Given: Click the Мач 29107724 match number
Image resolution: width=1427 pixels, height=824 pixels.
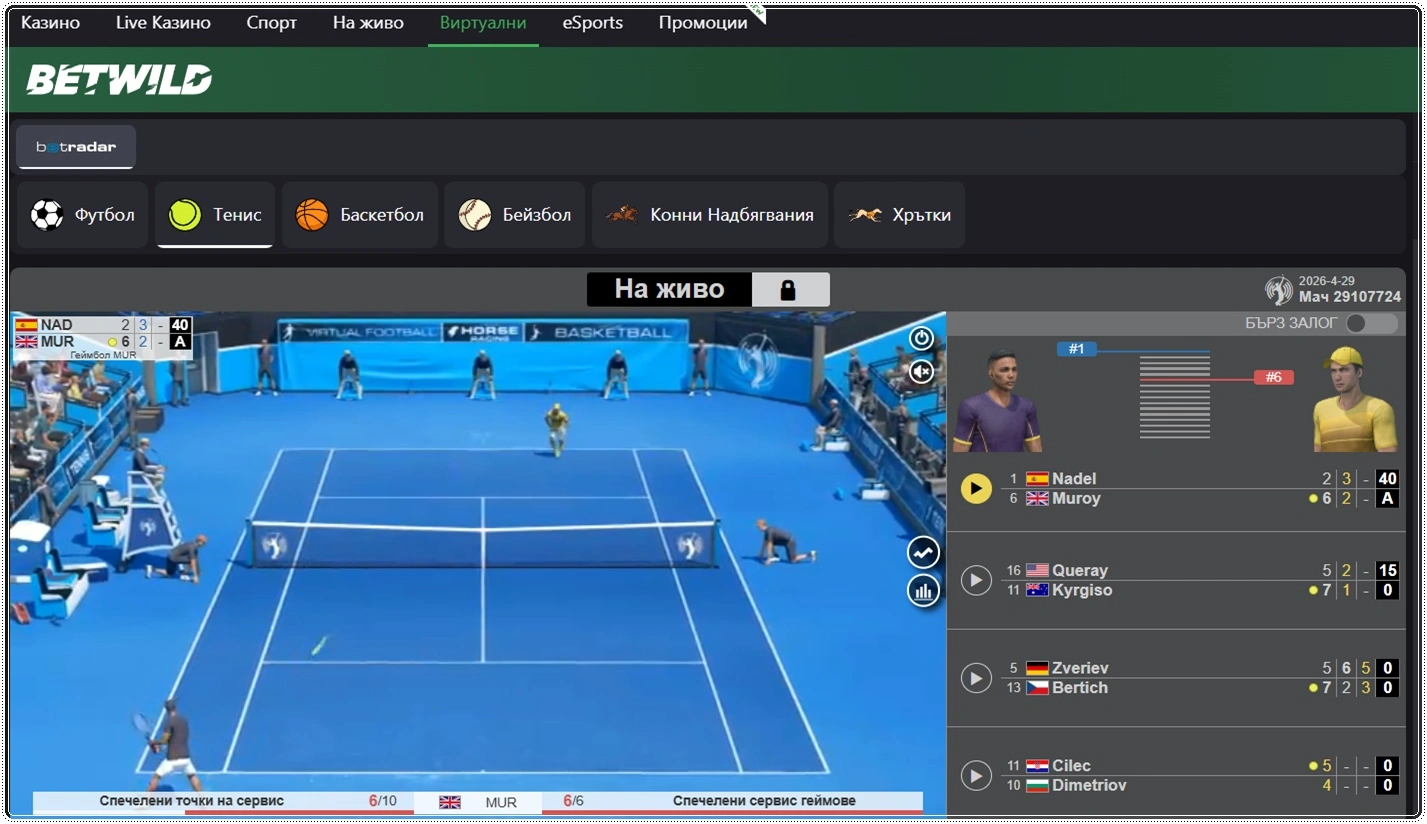Looking at the screenshot, I should point(1350,297).
